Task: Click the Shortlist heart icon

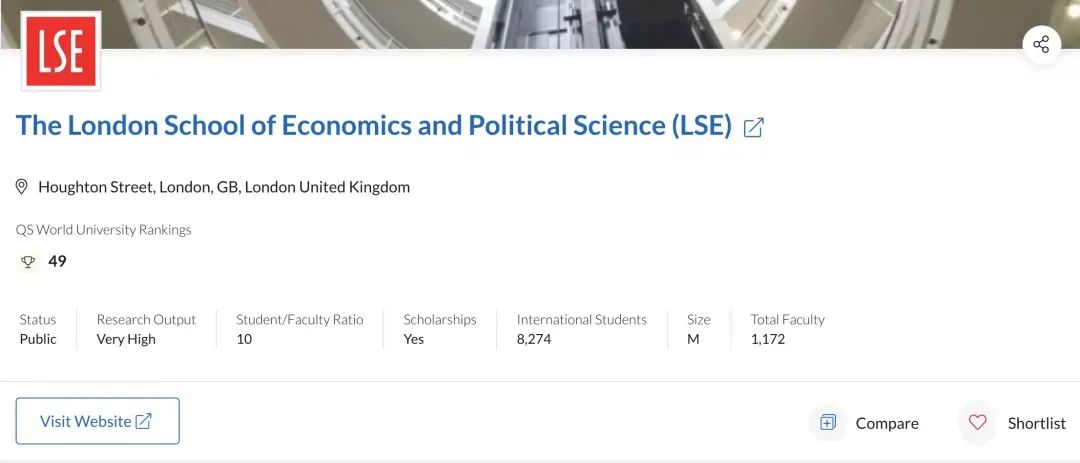Action: click(x=977, y=422)
